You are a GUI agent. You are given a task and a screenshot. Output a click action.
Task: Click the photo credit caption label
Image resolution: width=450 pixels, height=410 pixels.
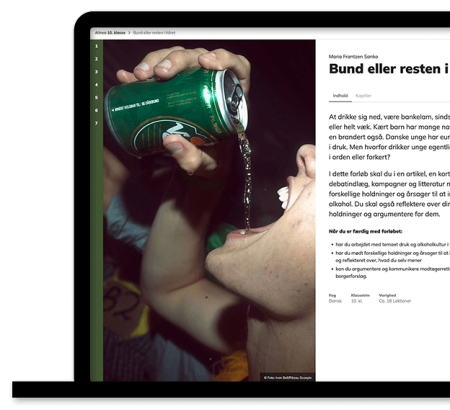coord(287,378)
